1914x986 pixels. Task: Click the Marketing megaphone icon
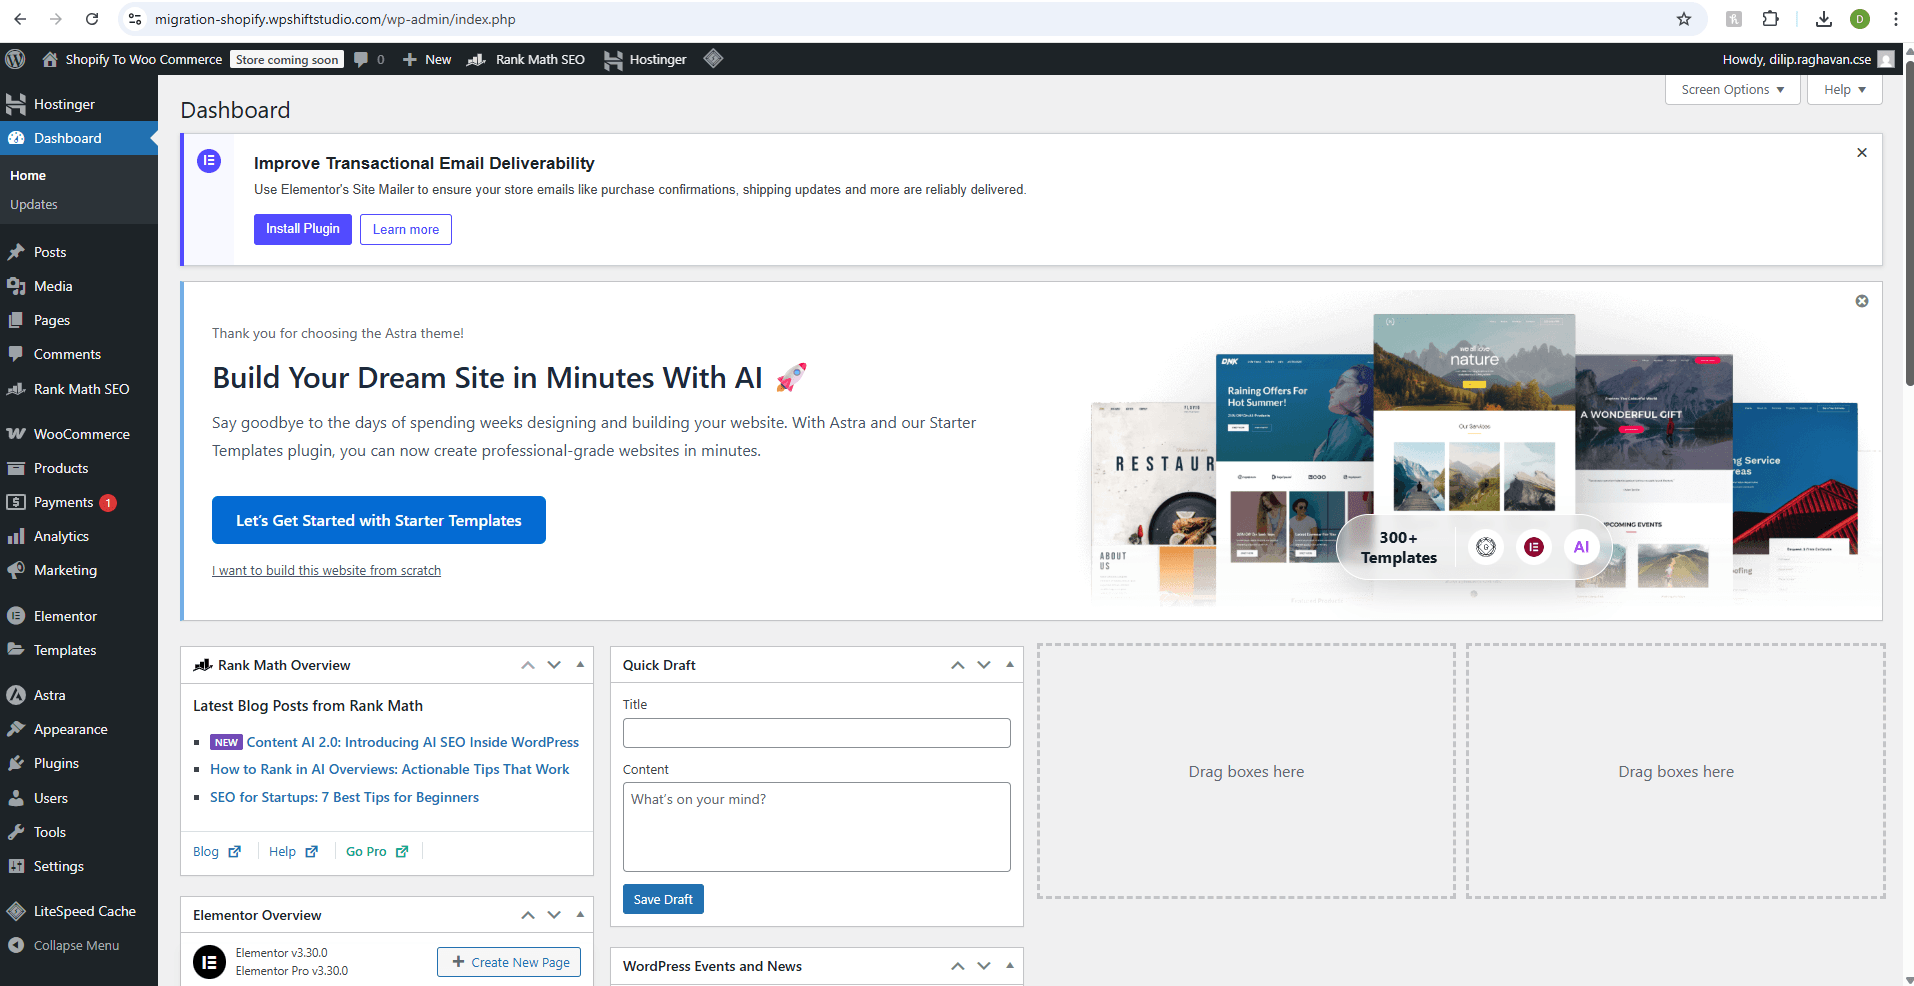click(16, 570)
